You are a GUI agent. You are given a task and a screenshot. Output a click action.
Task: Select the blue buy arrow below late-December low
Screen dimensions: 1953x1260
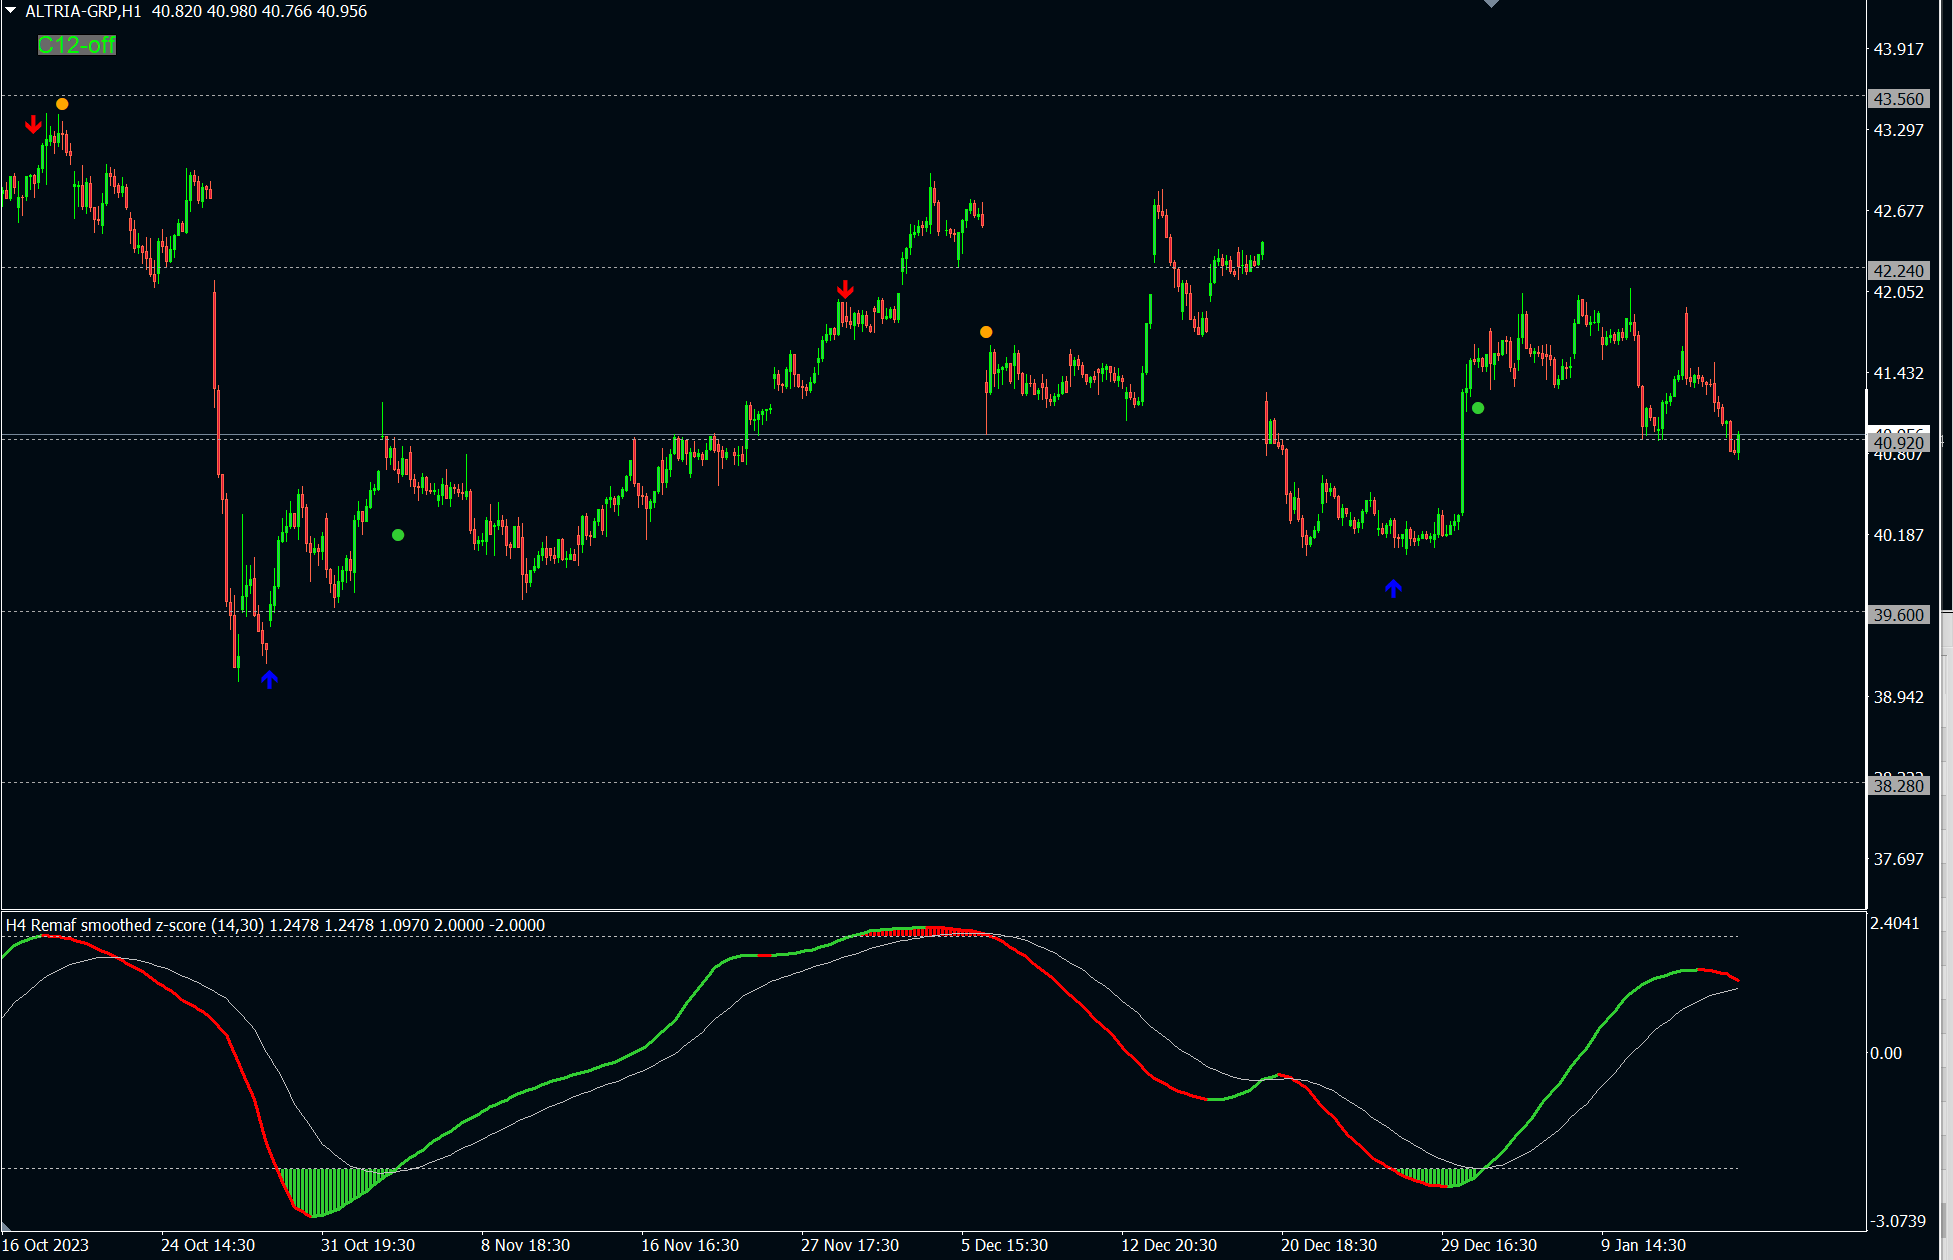1393,589
